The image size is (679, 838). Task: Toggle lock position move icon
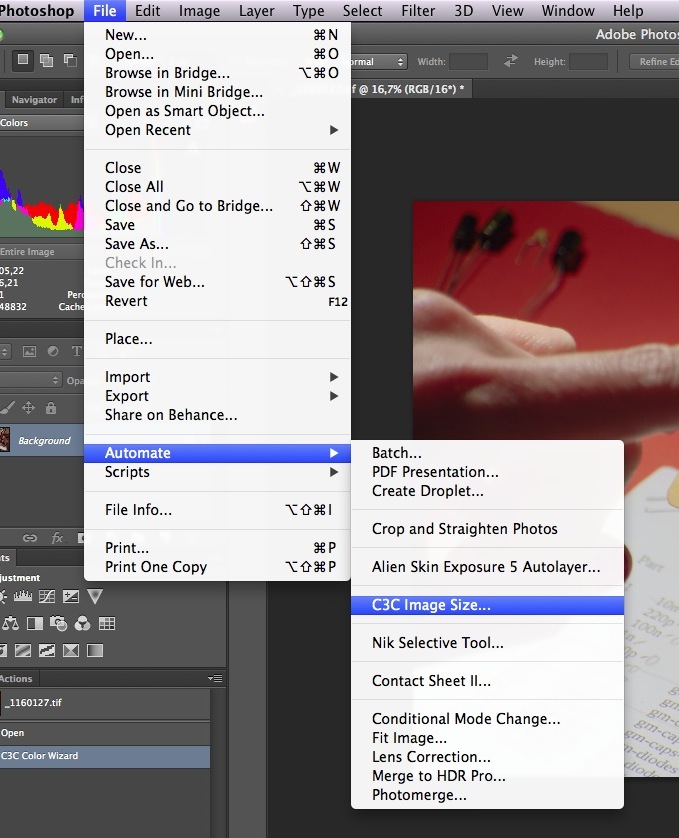click(28, 408)
